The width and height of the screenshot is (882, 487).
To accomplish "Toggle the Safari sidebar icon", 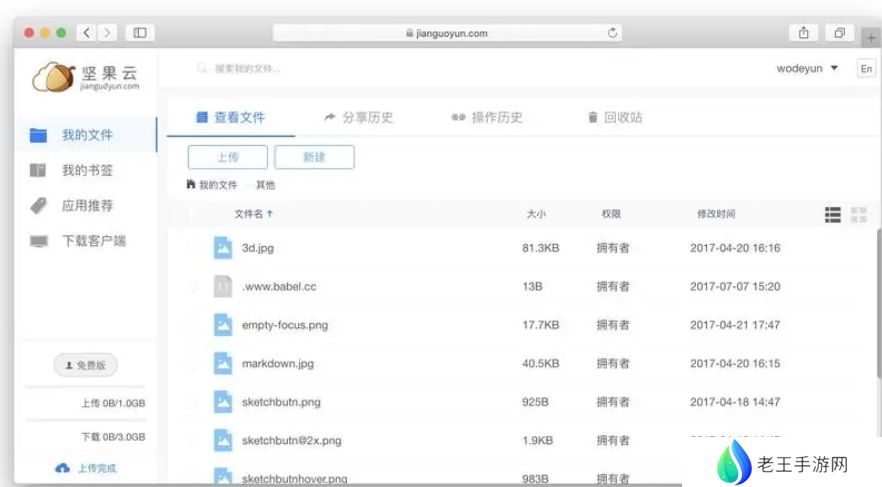I will pos(139,33).
